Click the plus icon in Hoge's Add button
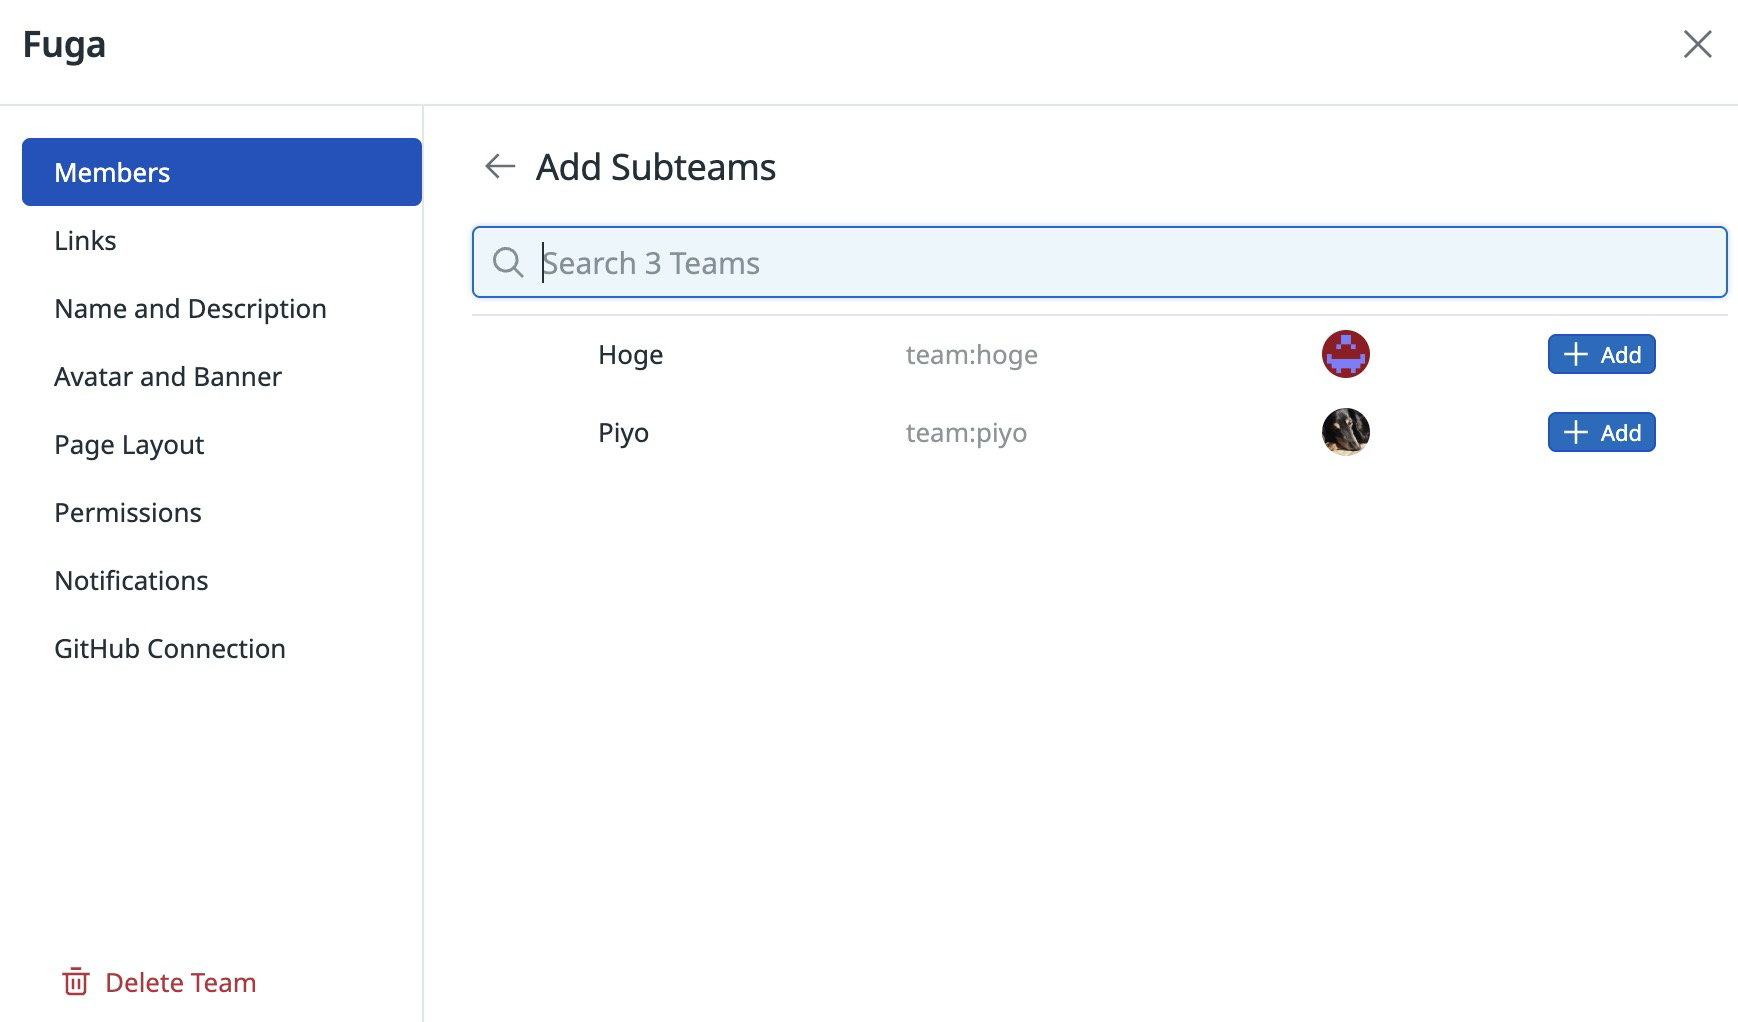Image resolution: width=1738 pixels, height=1022 pixels. click(x=1575, y=354)
